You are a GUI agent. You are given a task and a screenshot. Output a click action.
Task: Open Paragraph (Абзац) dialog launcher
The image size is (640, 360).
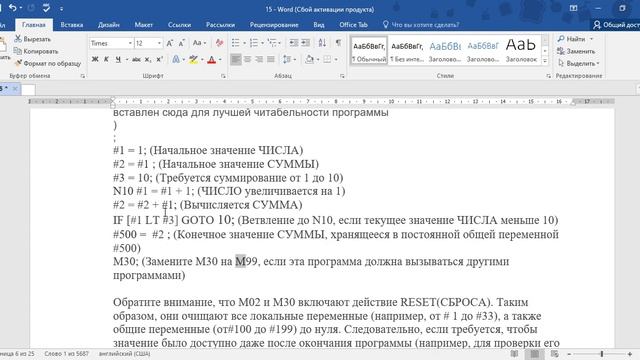tap(342, 76)
